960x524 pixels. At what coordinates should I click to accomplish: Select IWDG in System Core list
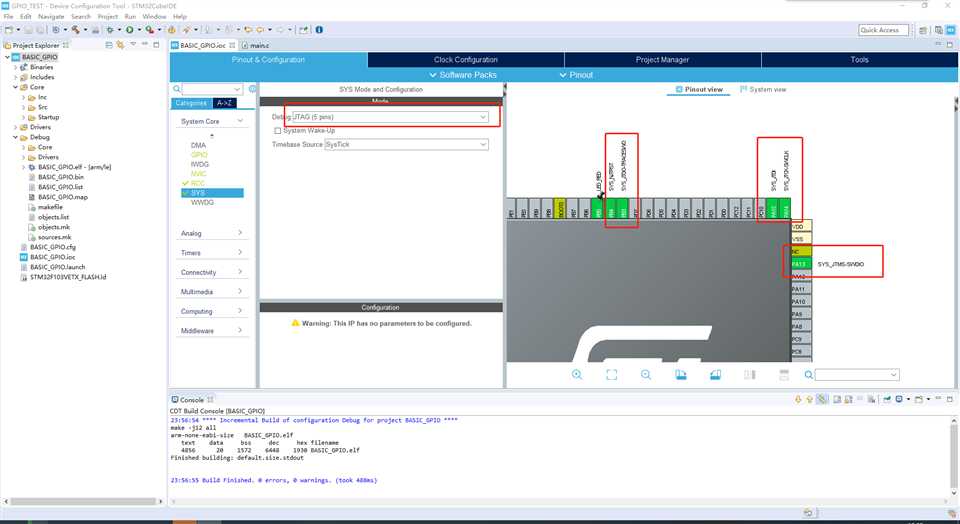200,164
